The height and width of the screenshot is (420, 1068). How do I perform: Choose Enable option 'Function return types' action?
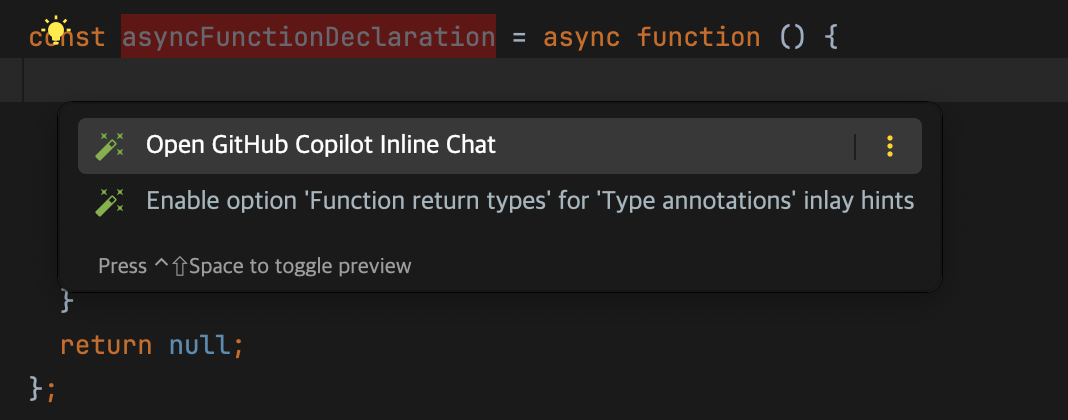tap(530, 201)
